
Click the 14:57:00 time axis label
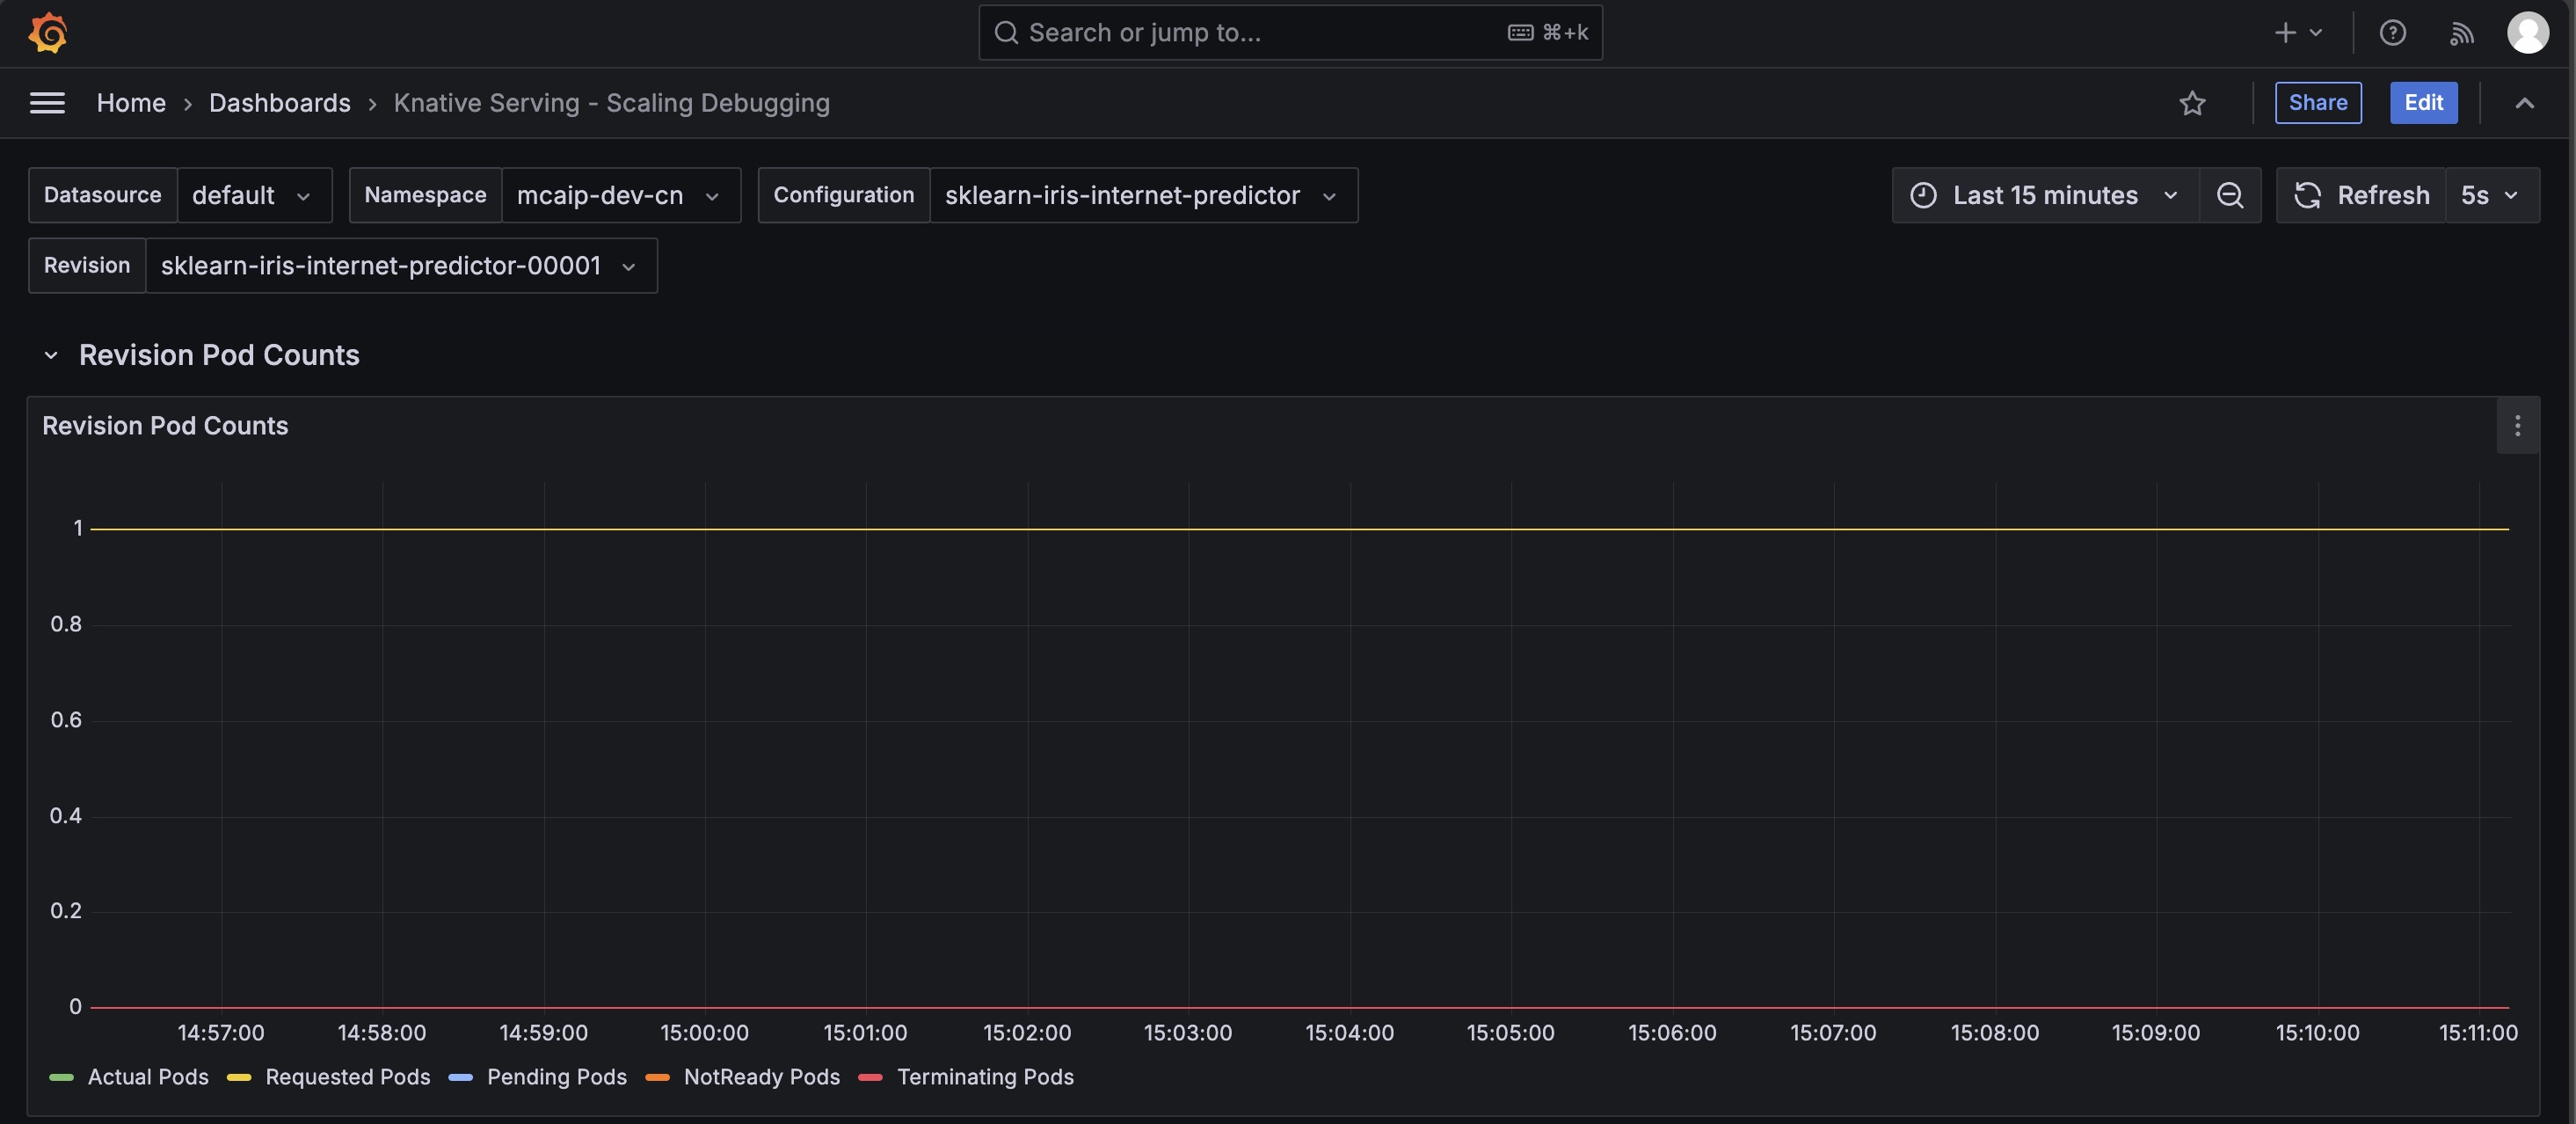pos(221,1033)
